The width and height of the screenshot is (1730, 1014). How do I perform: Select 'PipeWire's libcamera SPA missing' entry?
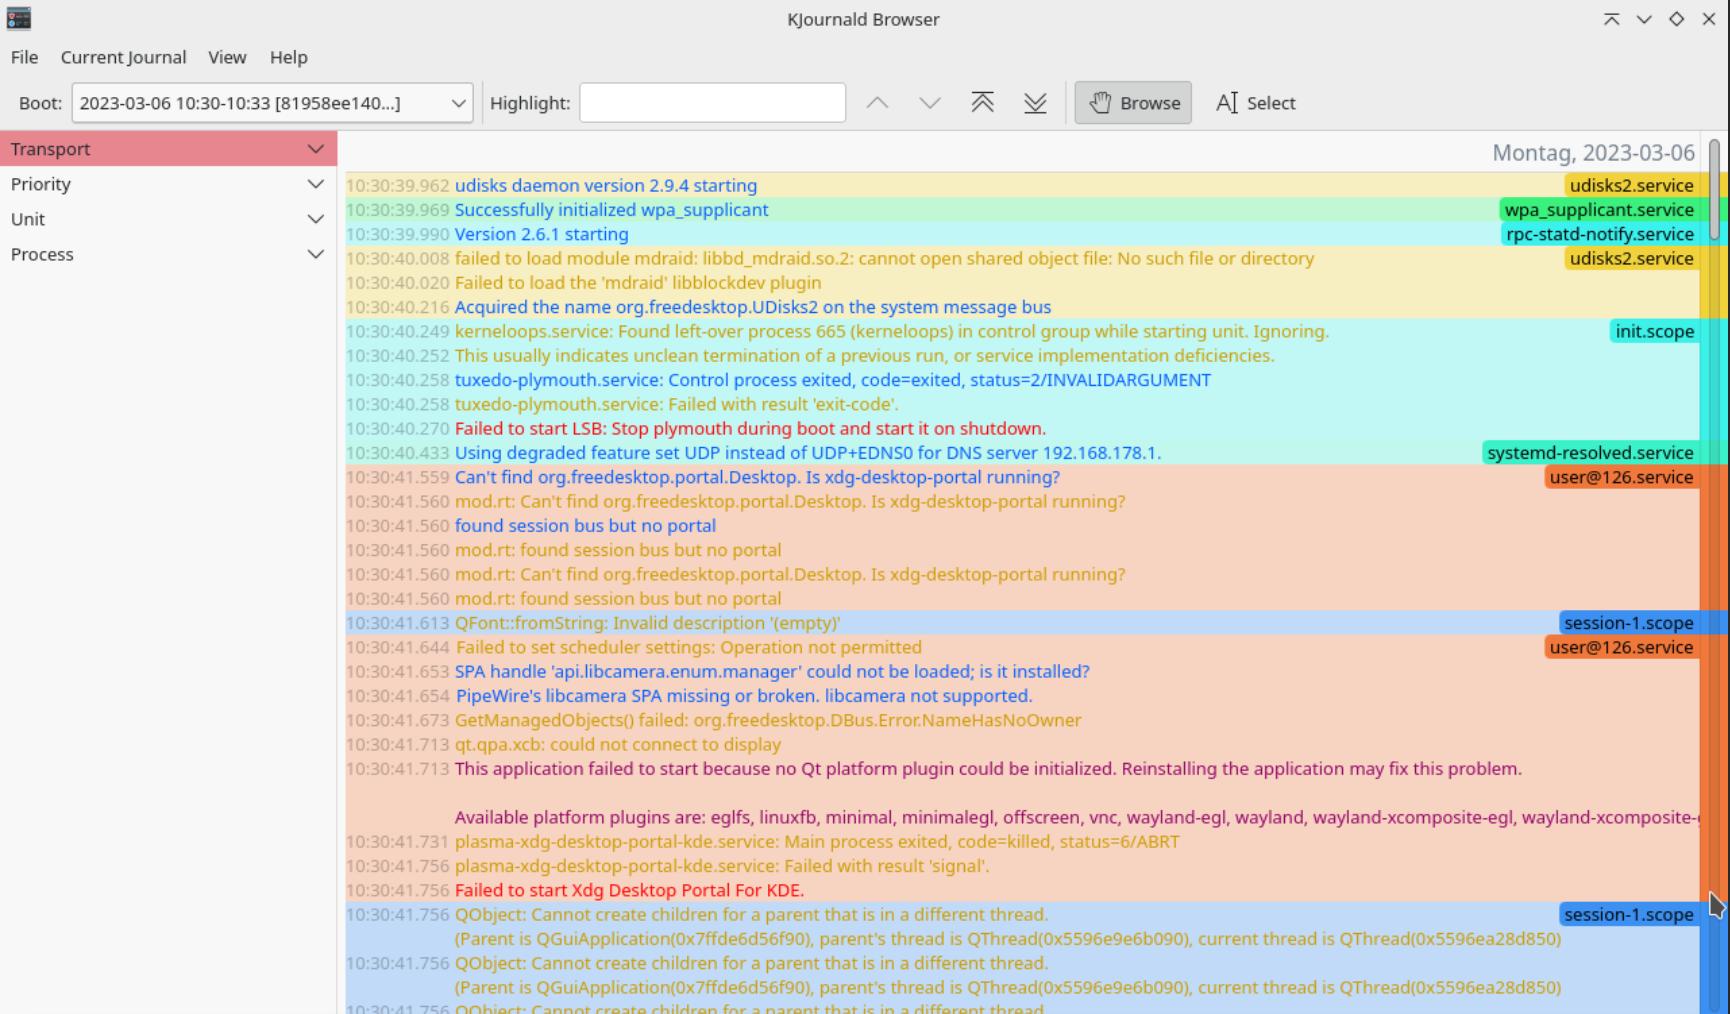pyautogui.click(x=743, y=696)
